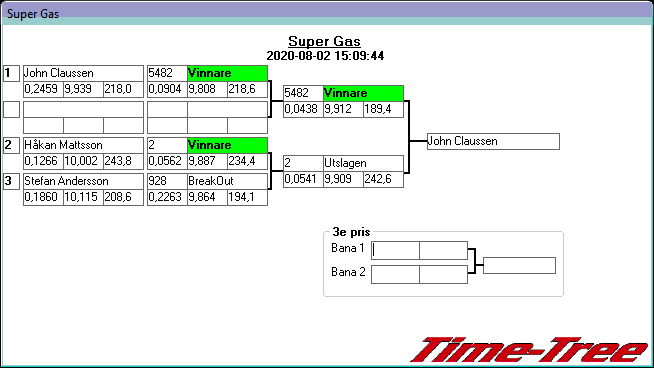Click the final winner John Claussen box
This screenshot has height=368, width=654.
tap(493, 141)
